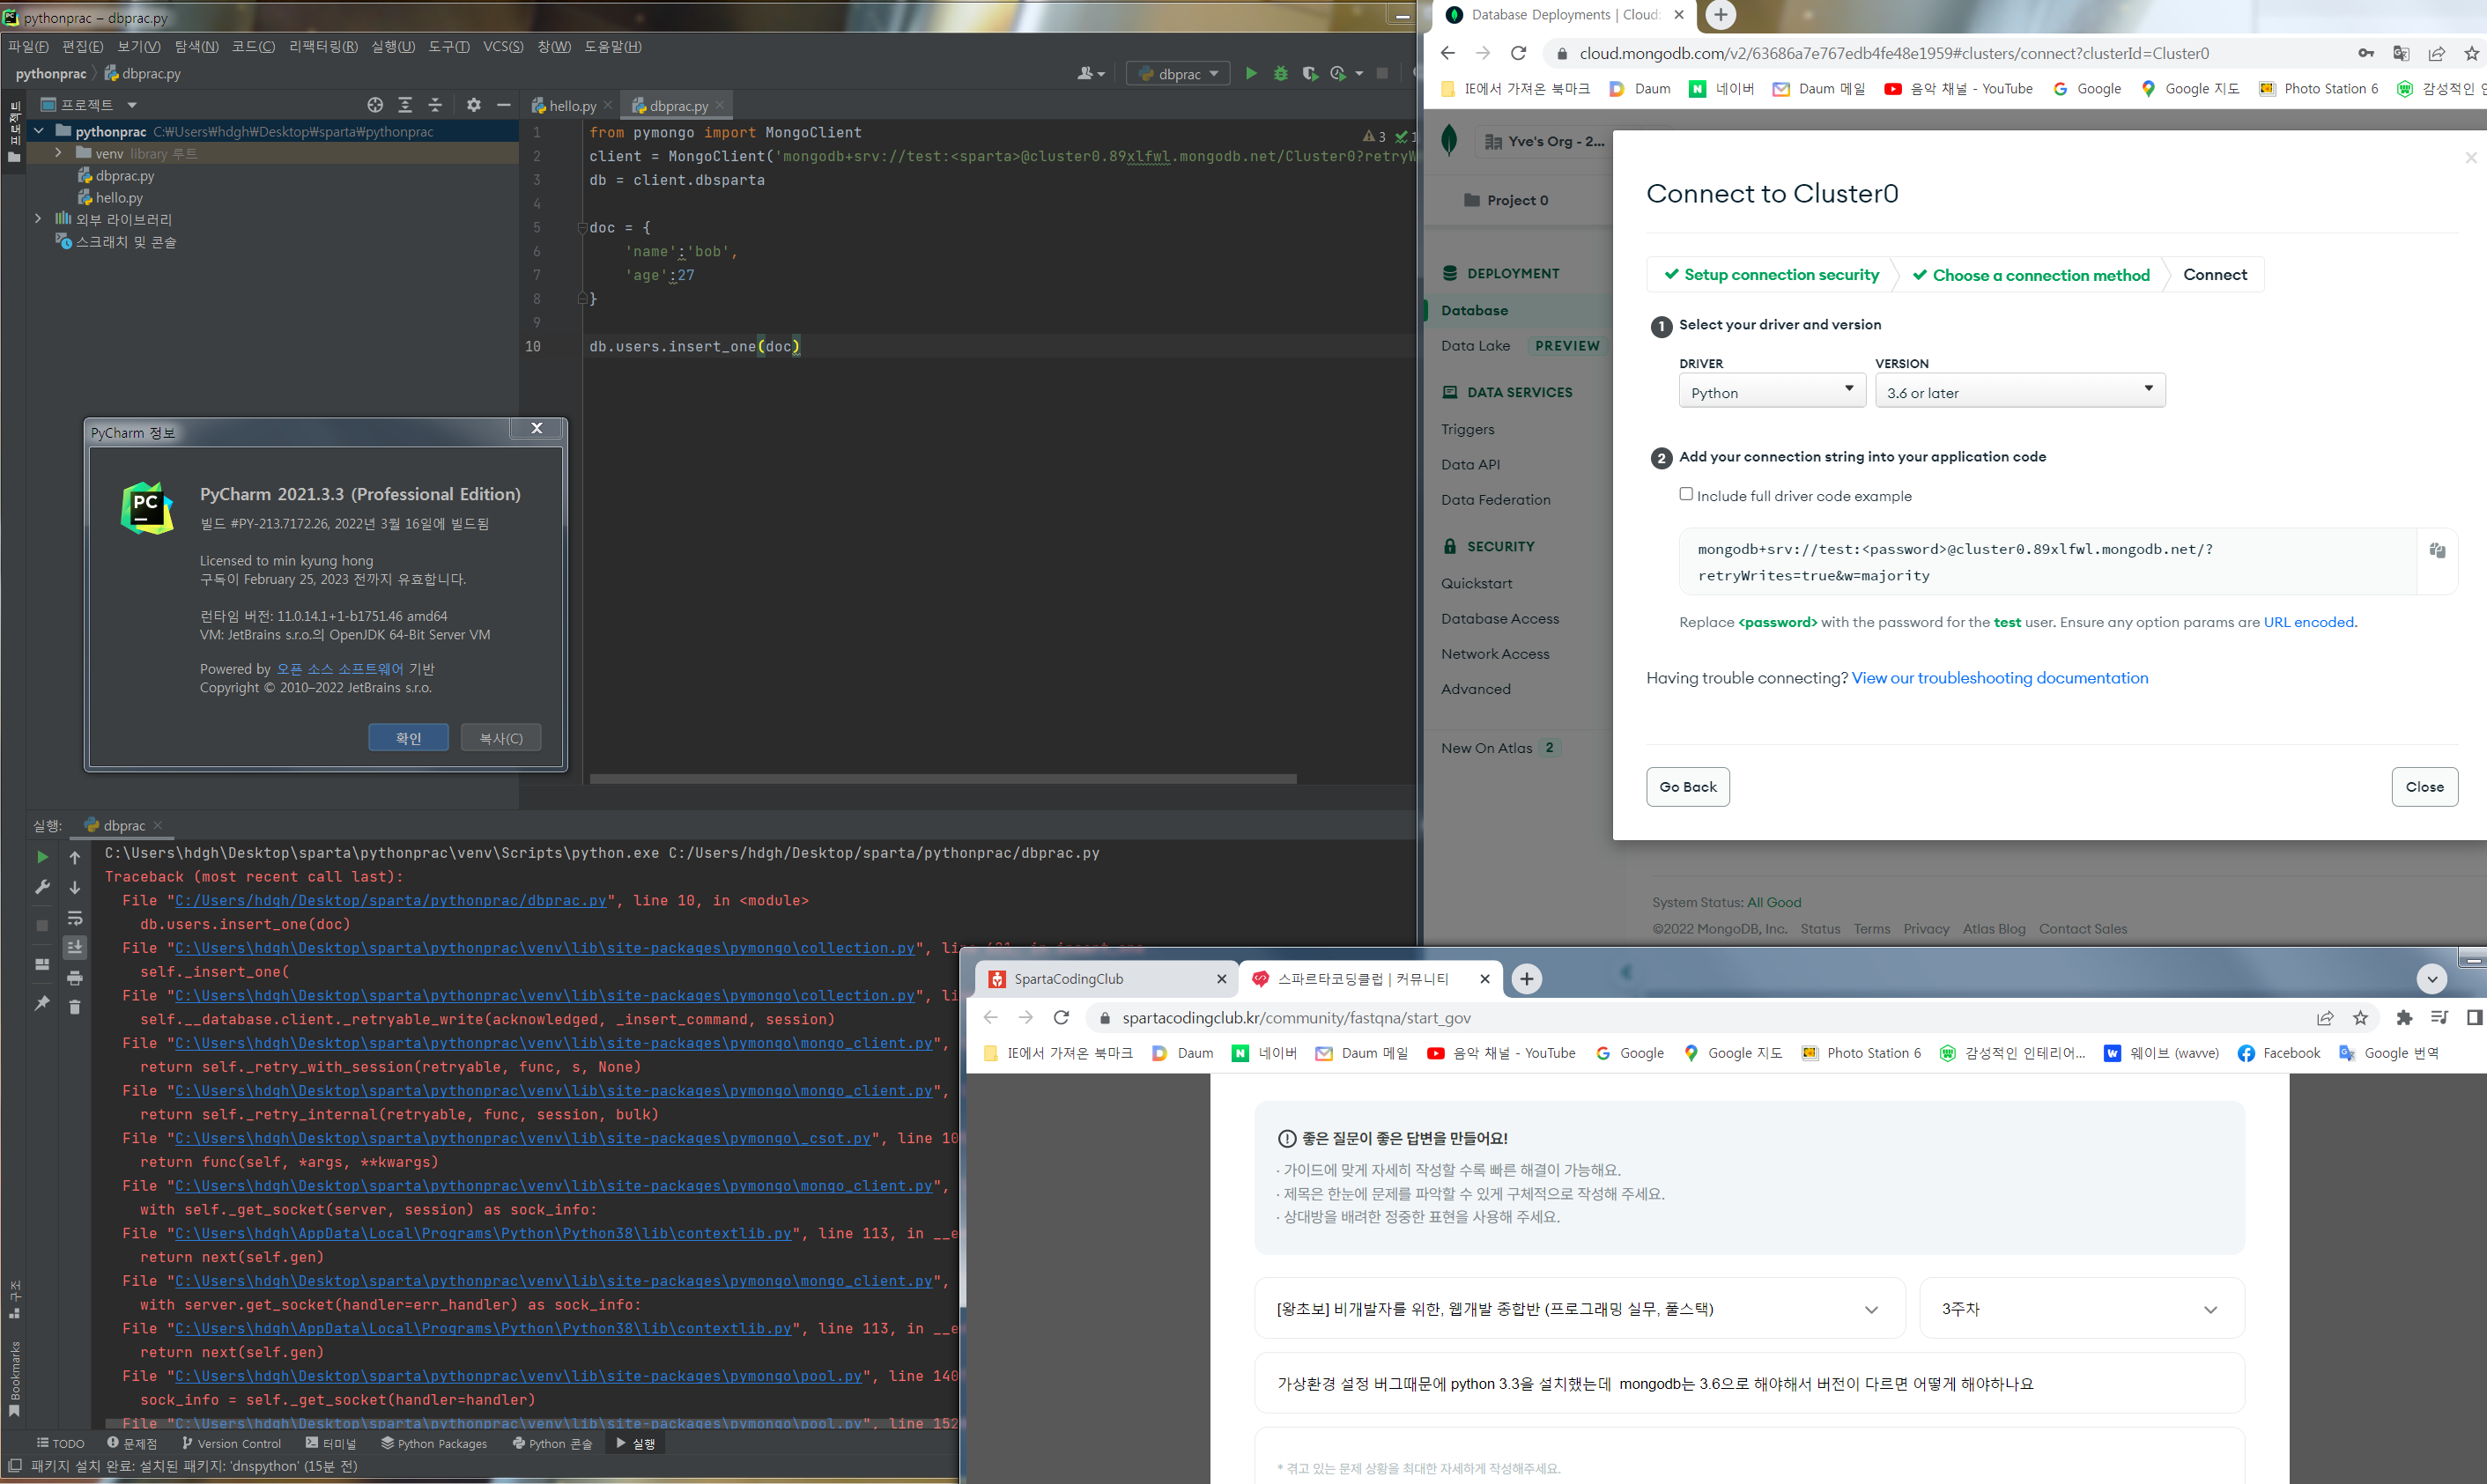Click Expand All icon in project panel
The width and height of the screenshot is (2487, 1484).
pos(405,105)
